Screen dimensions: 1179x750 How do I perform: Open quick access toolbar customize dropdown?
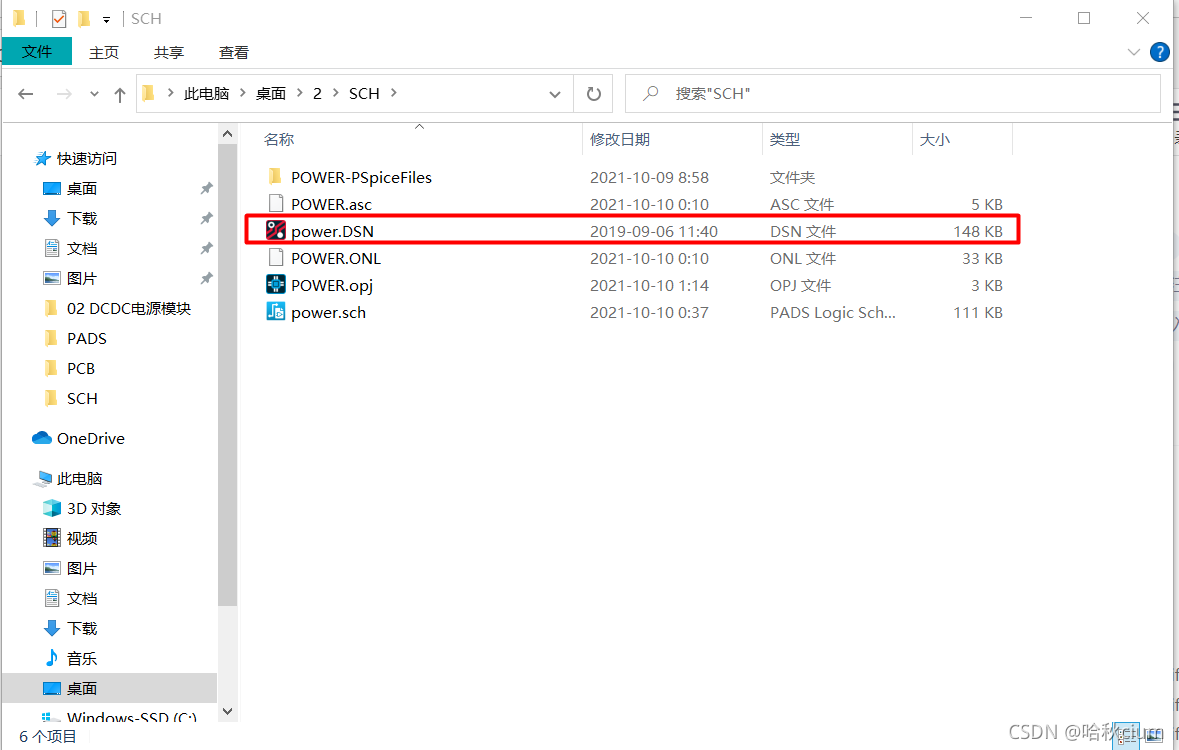click(107, 20)
